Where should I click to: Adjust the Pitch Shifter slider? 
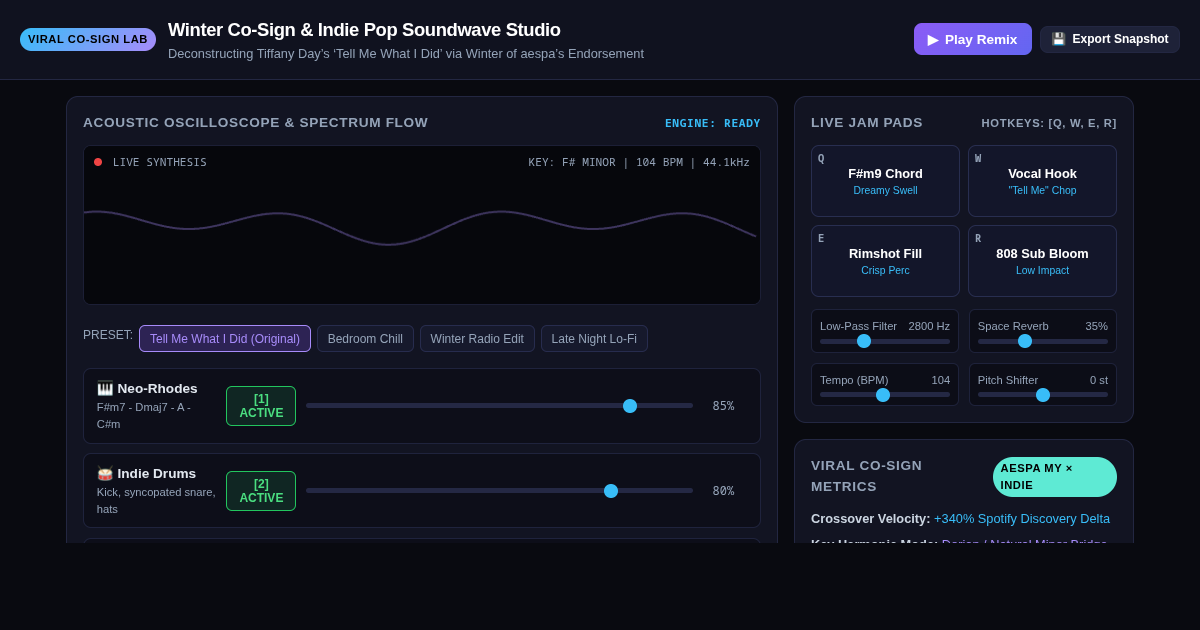point(1043,395)
